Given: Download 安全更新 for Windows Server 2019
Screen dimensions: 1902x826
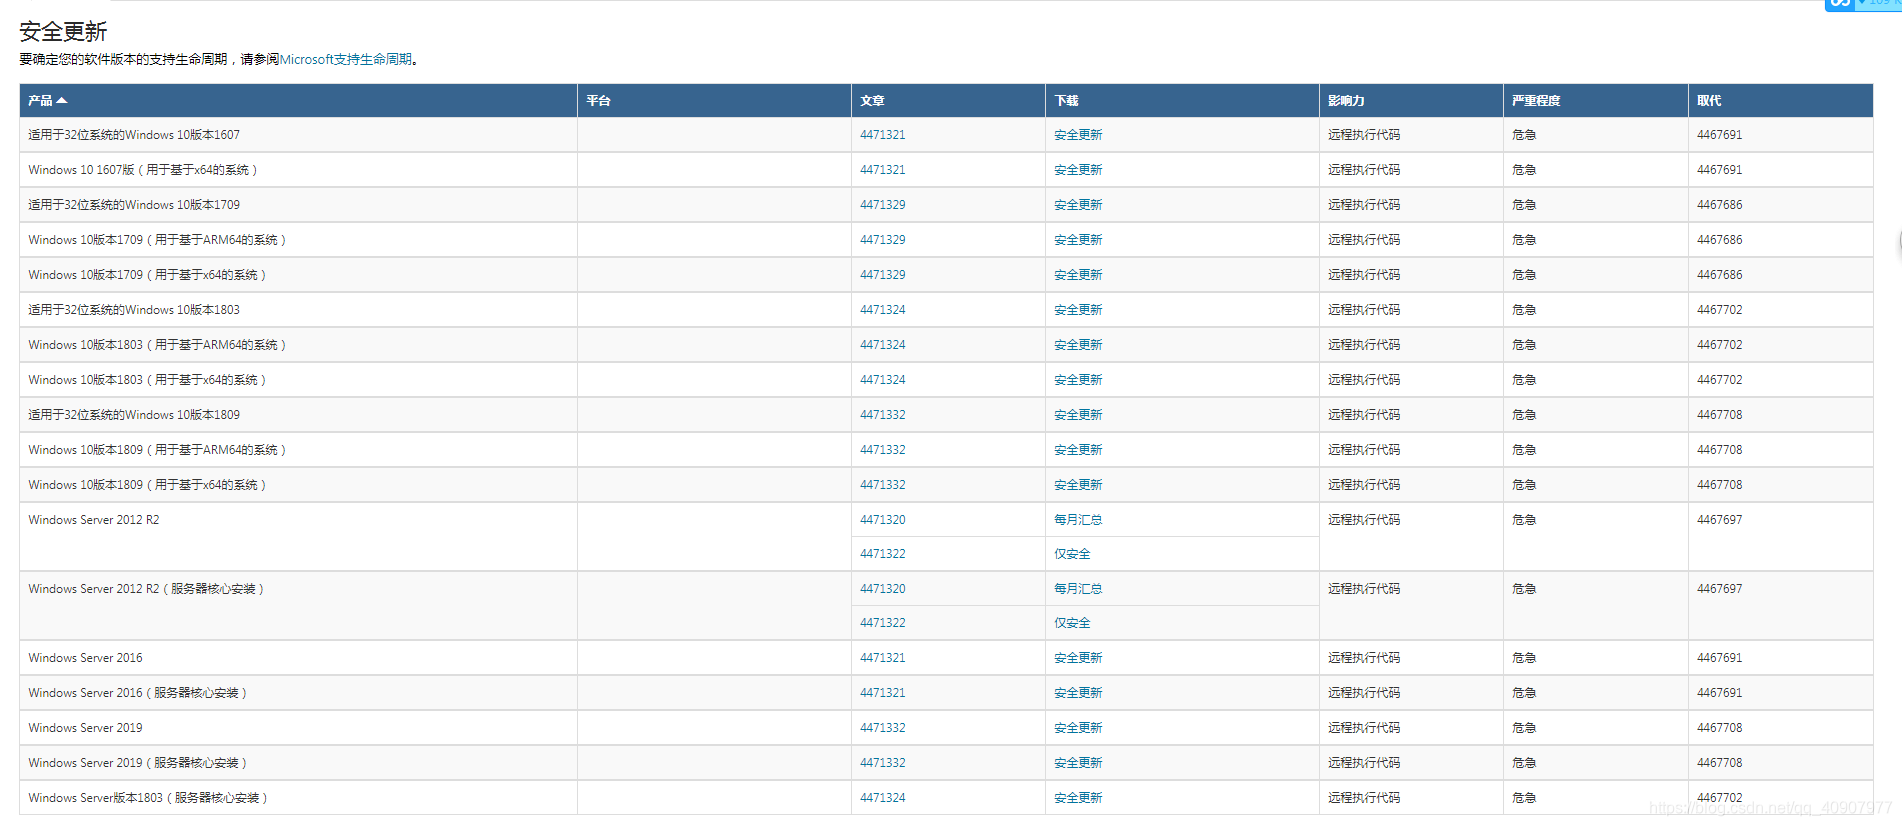Looking at the screenshot, I should point(1078,728).
